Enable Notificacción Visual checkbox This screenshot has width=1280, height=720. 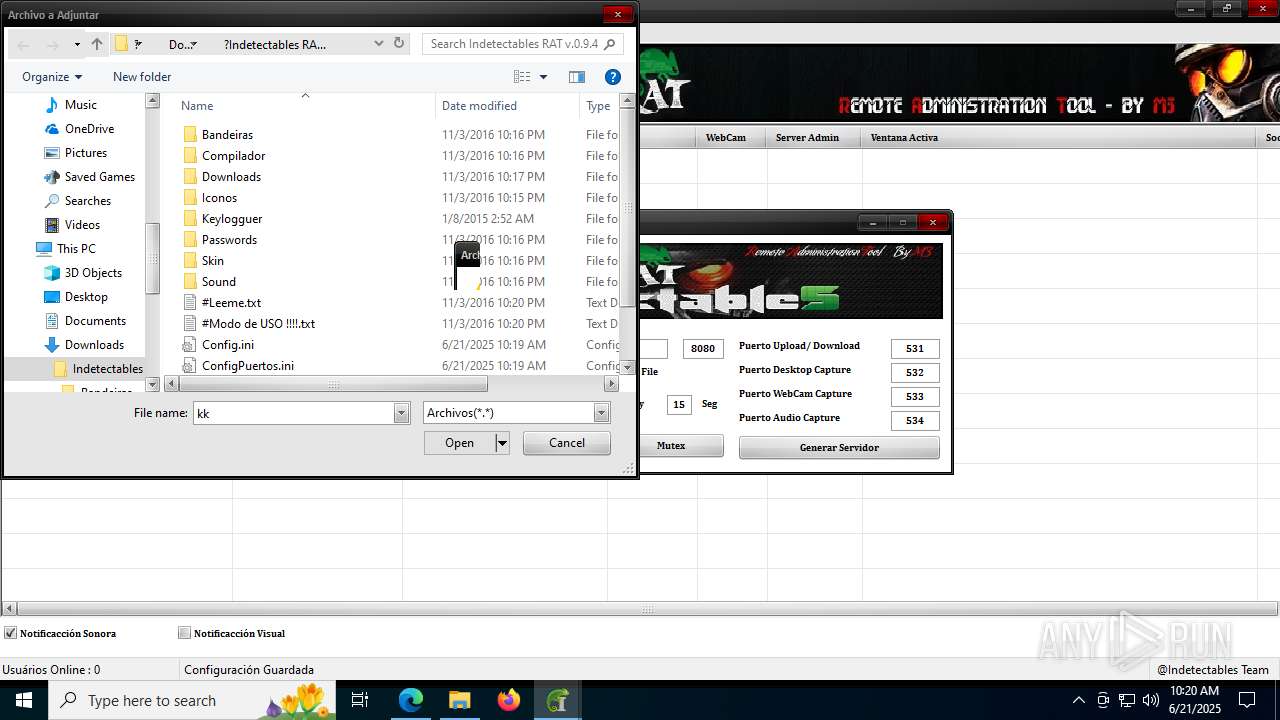(184, 633)
